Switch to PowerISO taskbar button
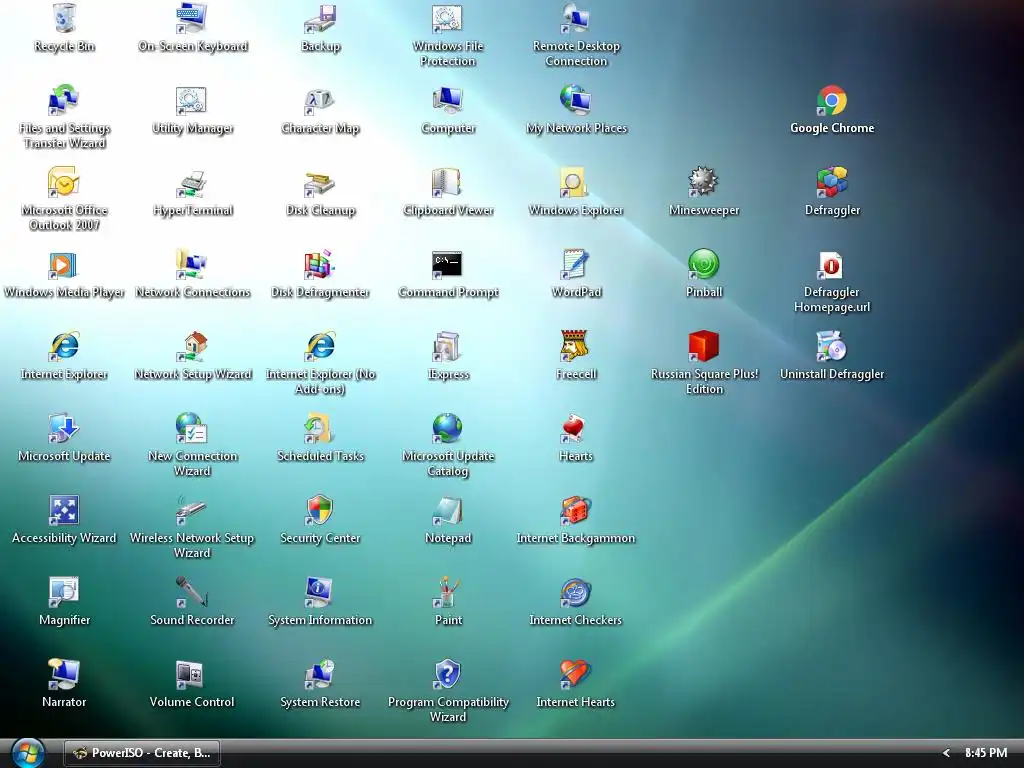Viewport: 1024px width, 768px height. (x=142, y=753)
